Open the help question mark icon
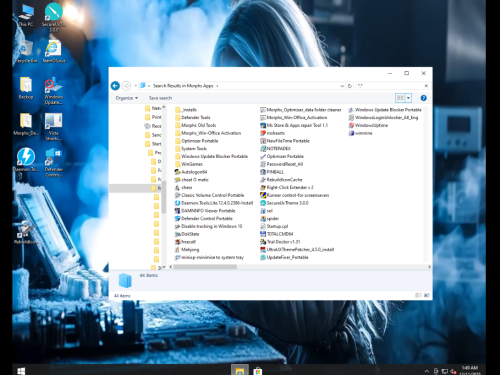This screenshot has width=500, height=375. click(423, 98)
